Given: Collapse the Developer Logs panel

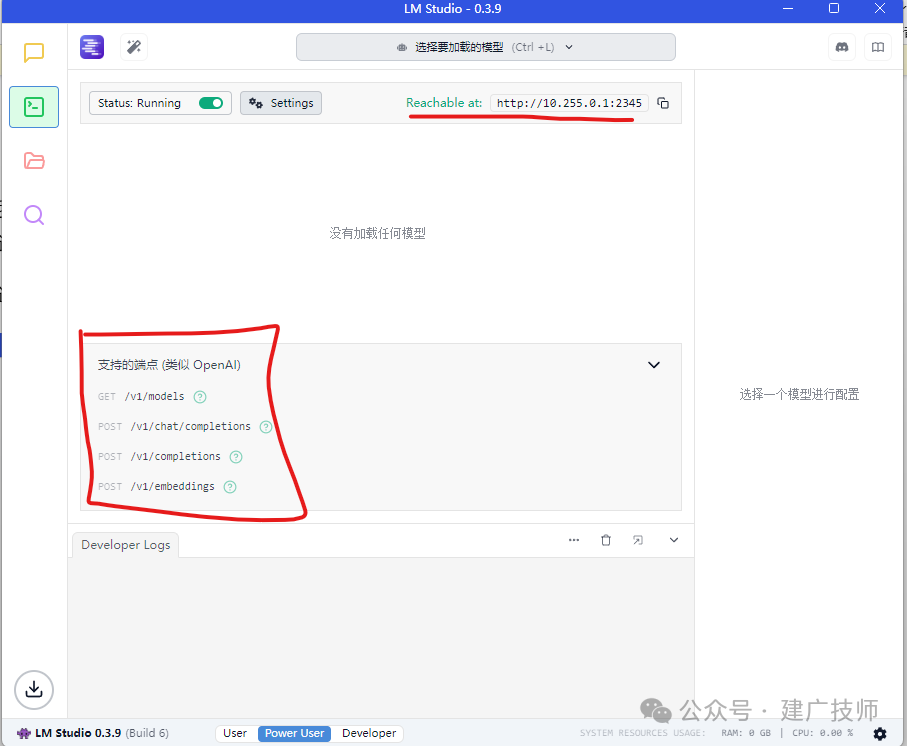Looking at the screenshot, I should pos(674,540).
